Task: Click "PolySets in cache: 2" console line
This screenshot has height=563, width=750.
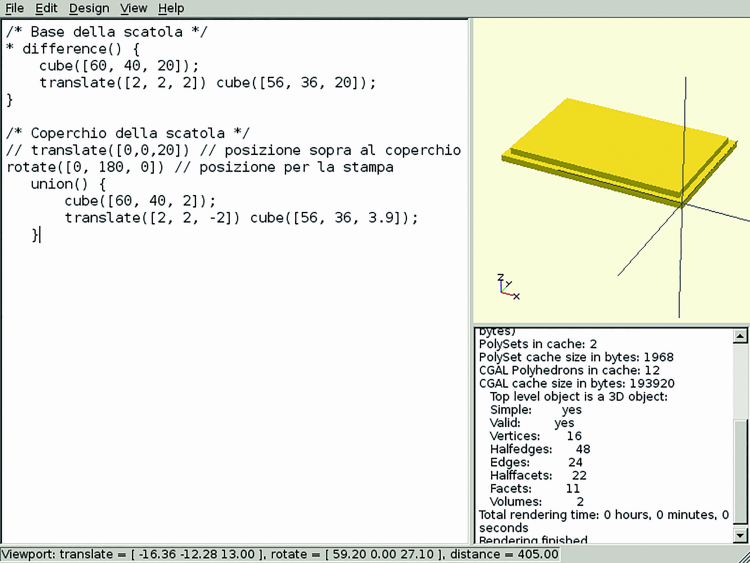Action: (x=540, y=343)
